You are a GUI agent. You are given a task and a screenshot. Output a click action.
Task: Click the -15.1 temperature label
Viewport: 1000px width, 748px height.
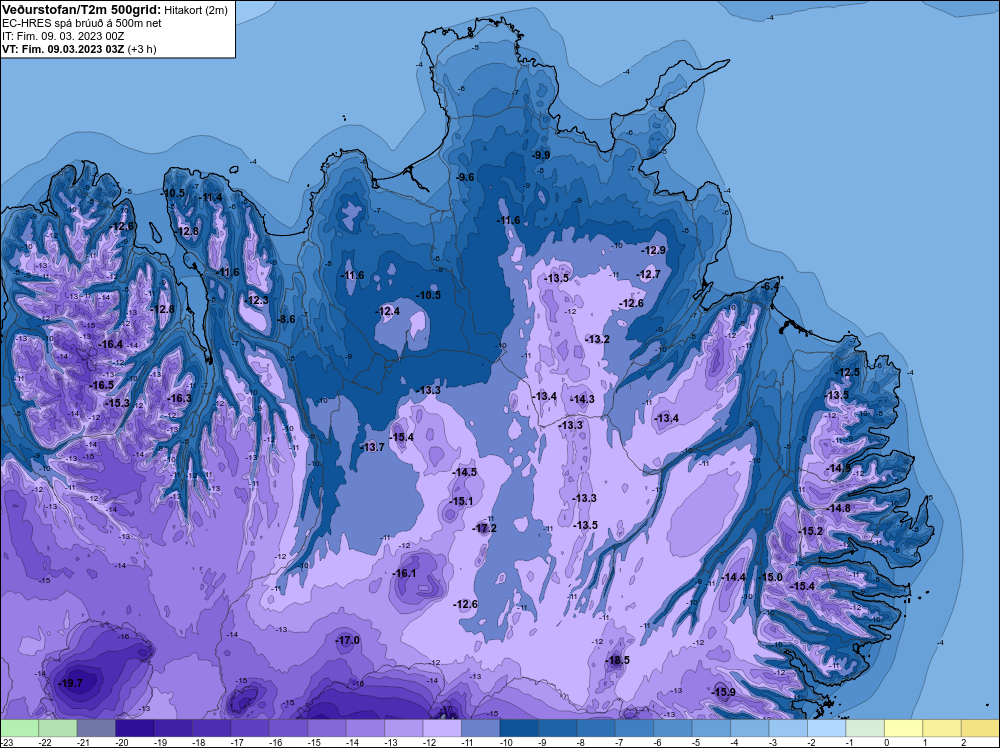pos(460,501)
